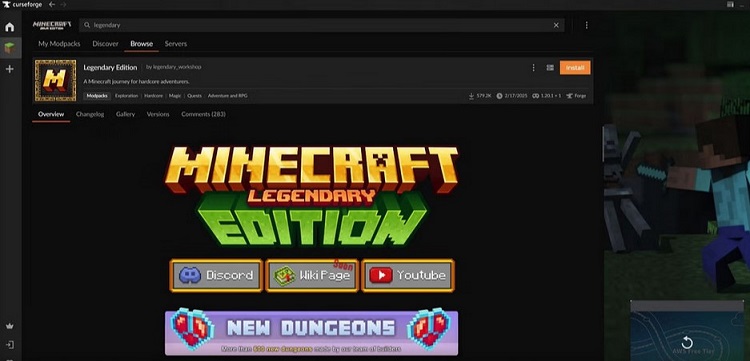The height and width of the screenshot is (361, 750).
Task: Open the Gallery tab
Action: point(125,114)
